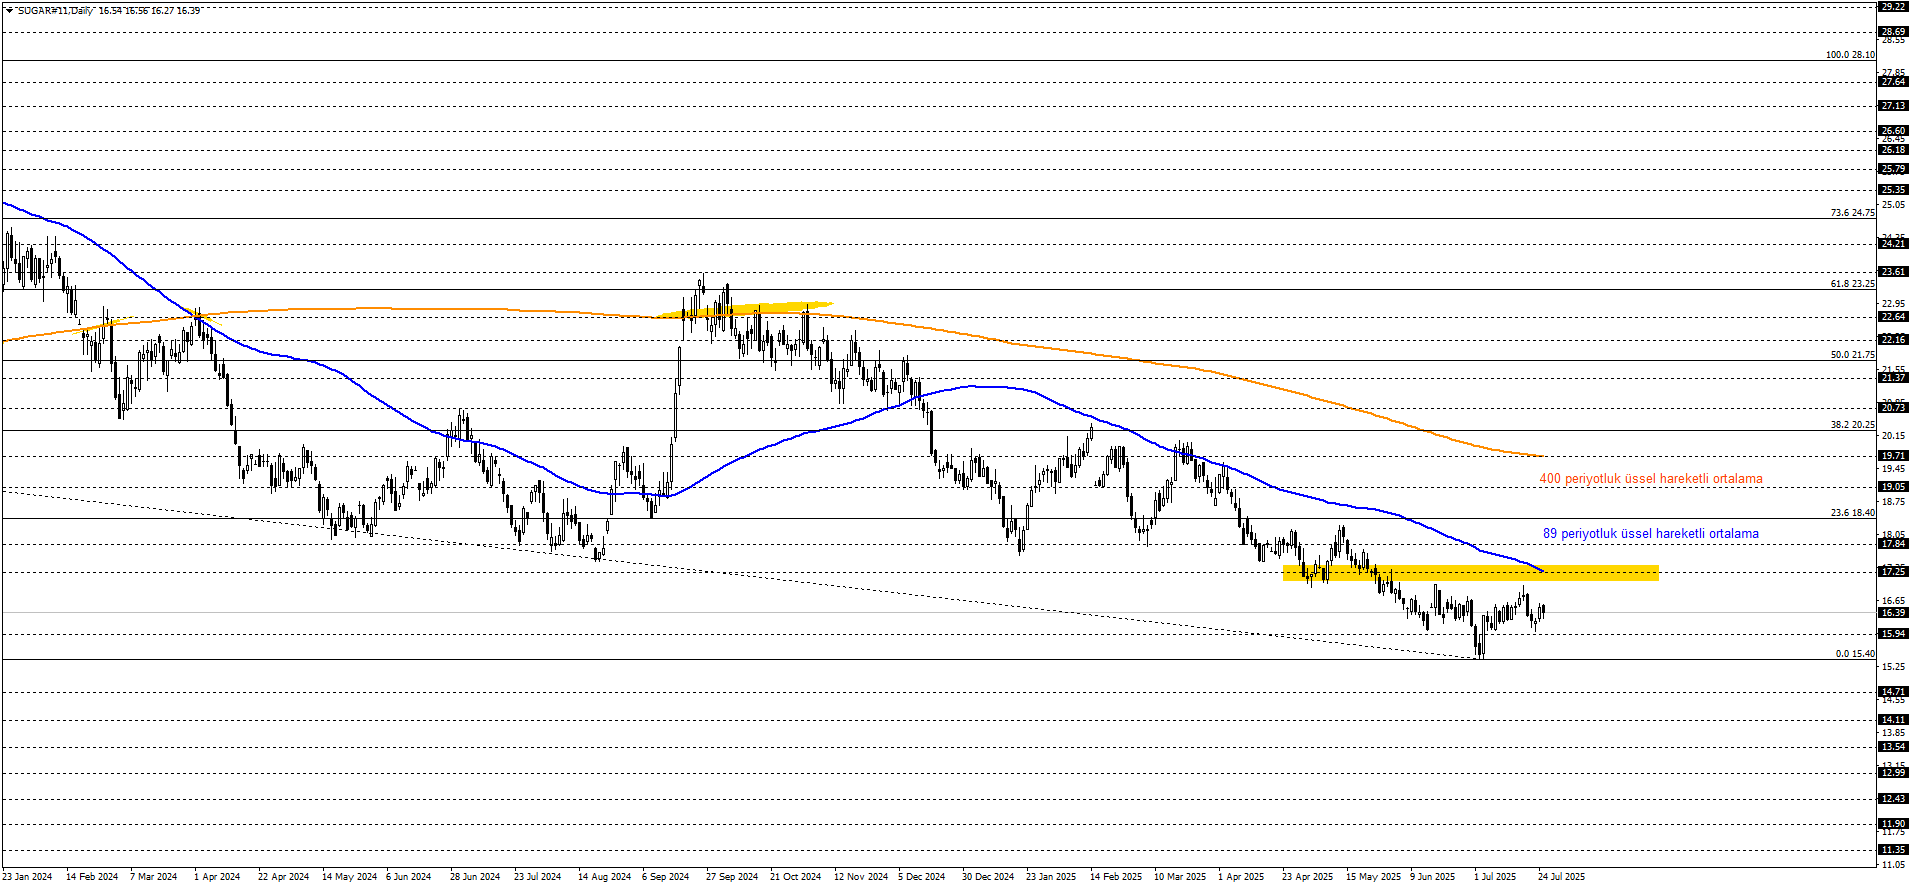Click the price level label 23.61
The width and height of the screenshot is (1916, 888).
click(1893, 272)
